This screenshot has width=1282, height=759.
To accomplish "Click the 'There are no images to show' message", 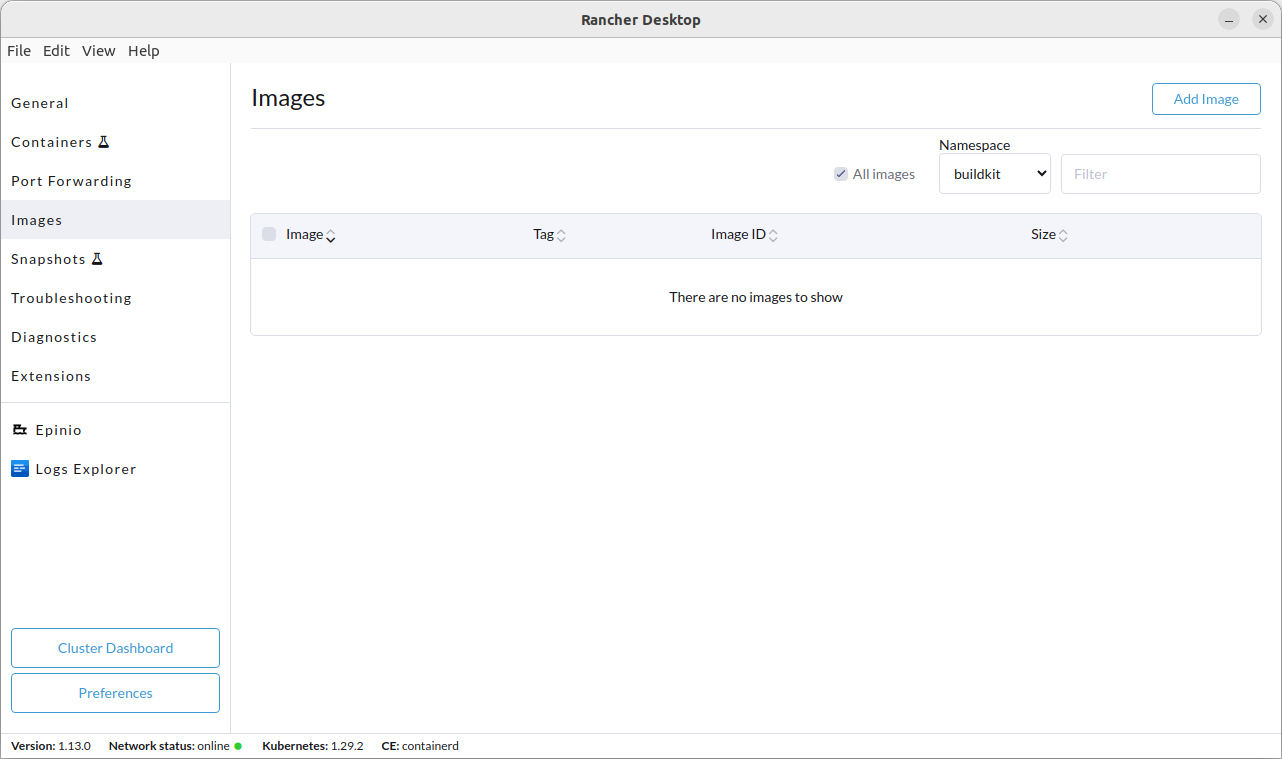I will [756, 297].
